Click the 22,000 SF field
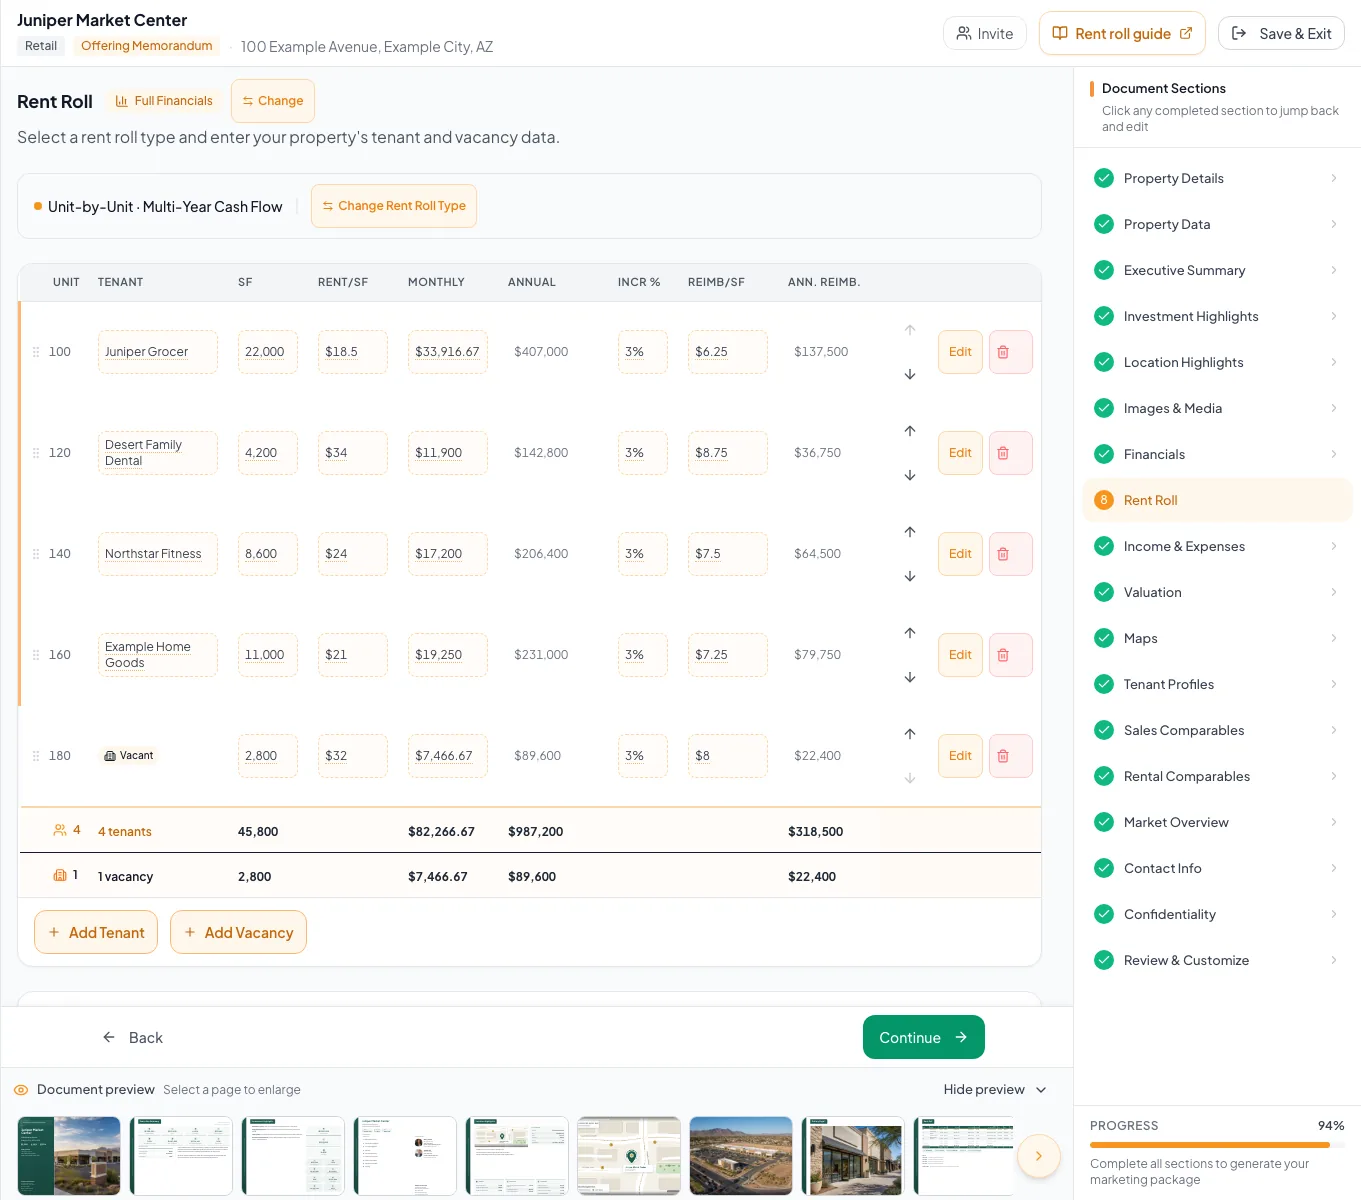The image size is (1361, 1200). coord(268,352)
